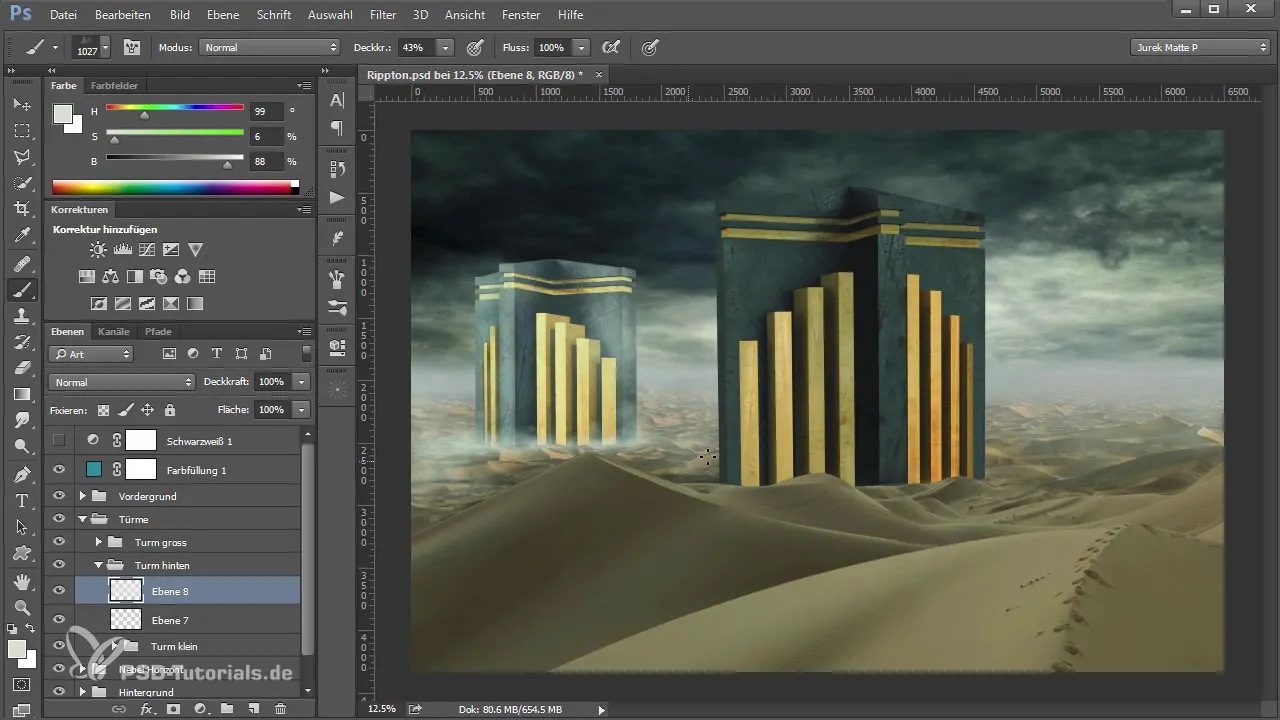This screenshot has height=720, width=1280.
Task: Click Brightness/Contrast adjustment icon
Action: click(98, 249)
